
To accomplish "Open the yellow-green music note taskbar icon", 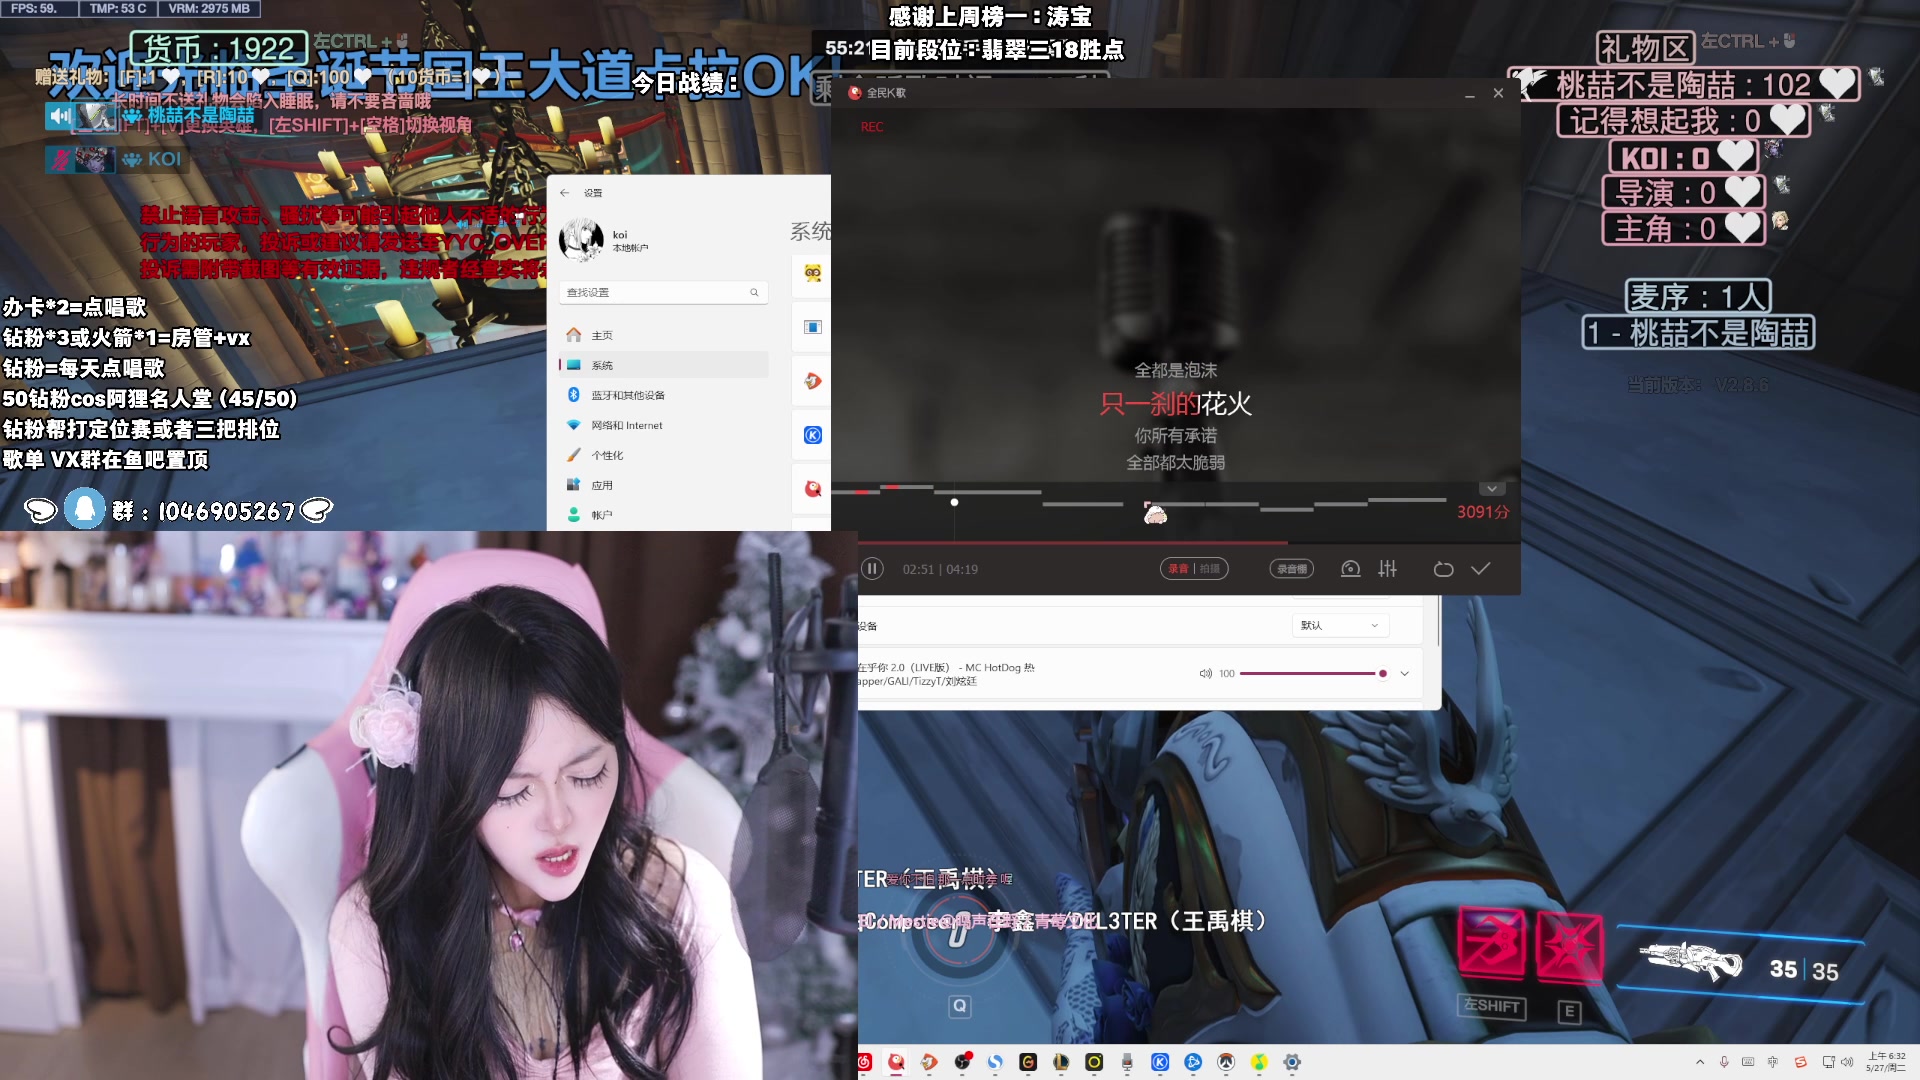I will pyautogui.click(x=1259, y=1062).
